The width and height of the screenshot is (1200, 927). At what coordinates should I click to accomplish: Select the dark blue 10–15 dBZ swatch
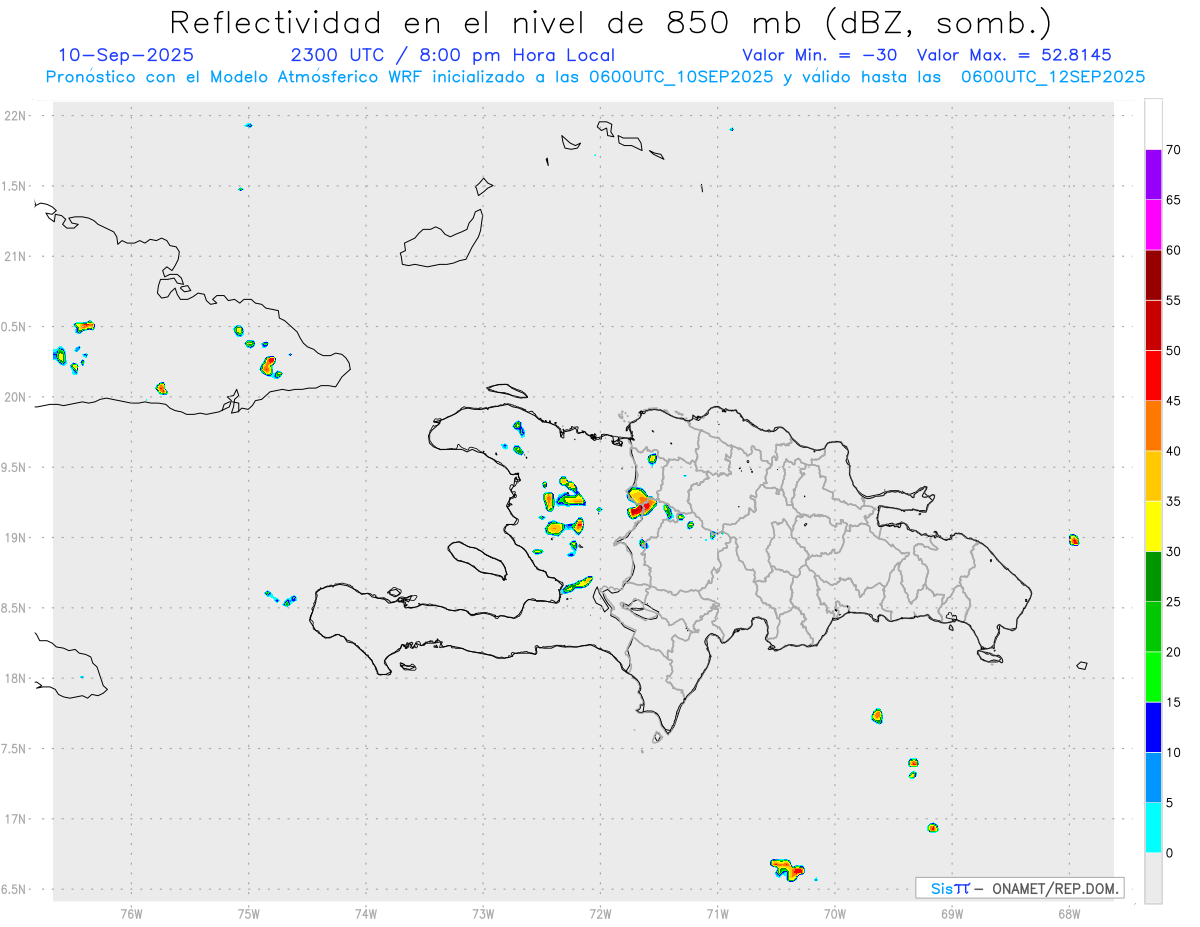[1153, 727]
